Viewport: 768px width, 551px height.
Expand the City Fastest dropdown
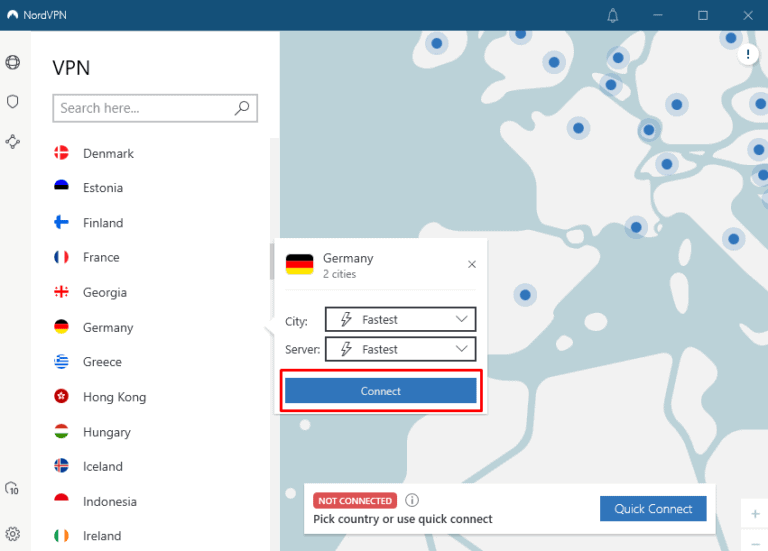[x=400, y=319]
